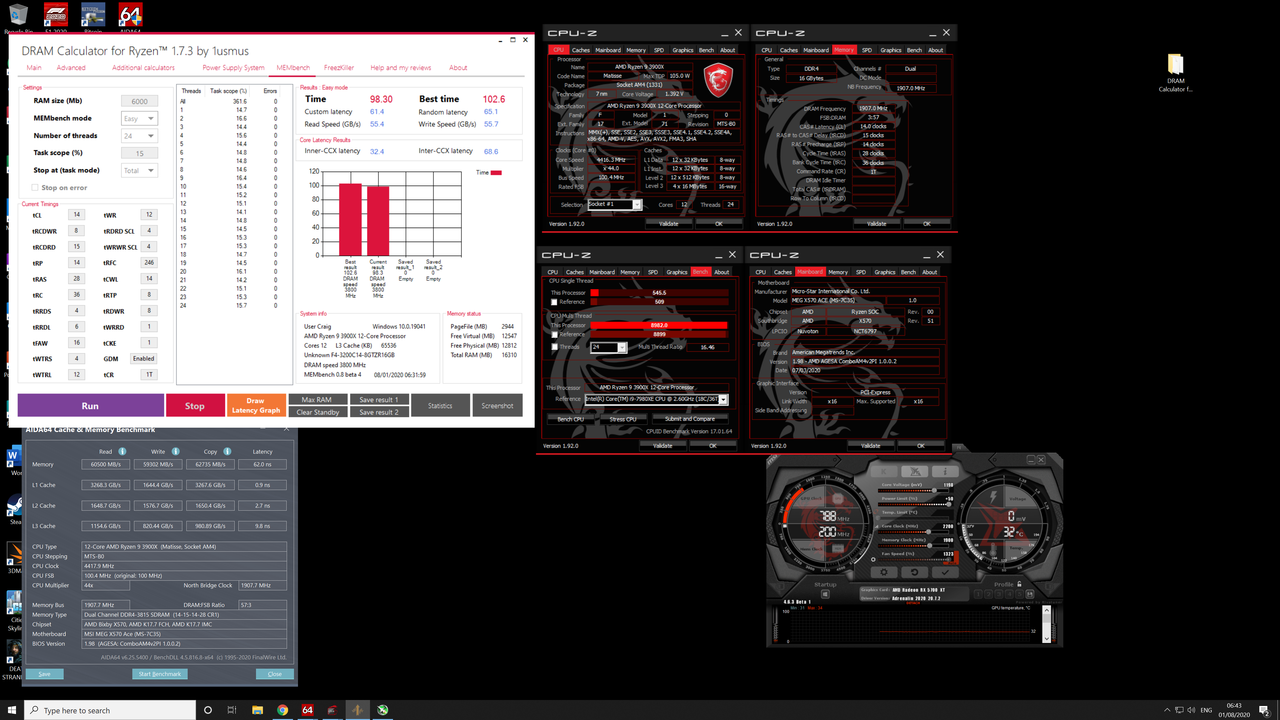Viewport: 1280px width, 720px height.
Task: Show Afterburner information i button
Action: click(x=945, y=471)
